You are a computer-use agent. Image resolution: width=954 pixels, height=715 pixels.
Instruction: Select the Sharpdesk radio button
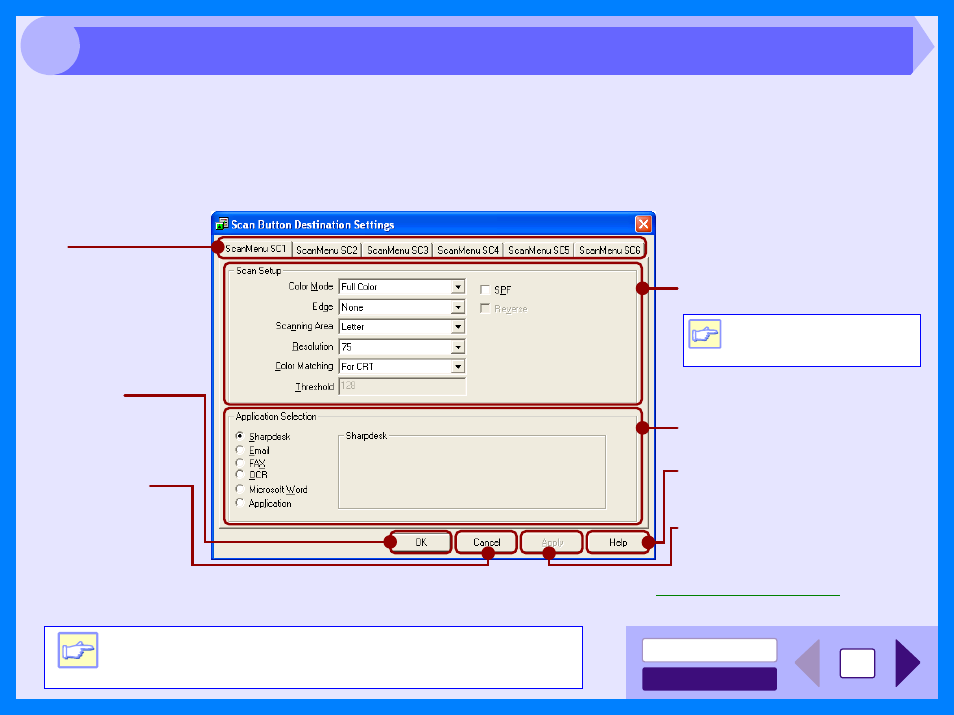240,436
